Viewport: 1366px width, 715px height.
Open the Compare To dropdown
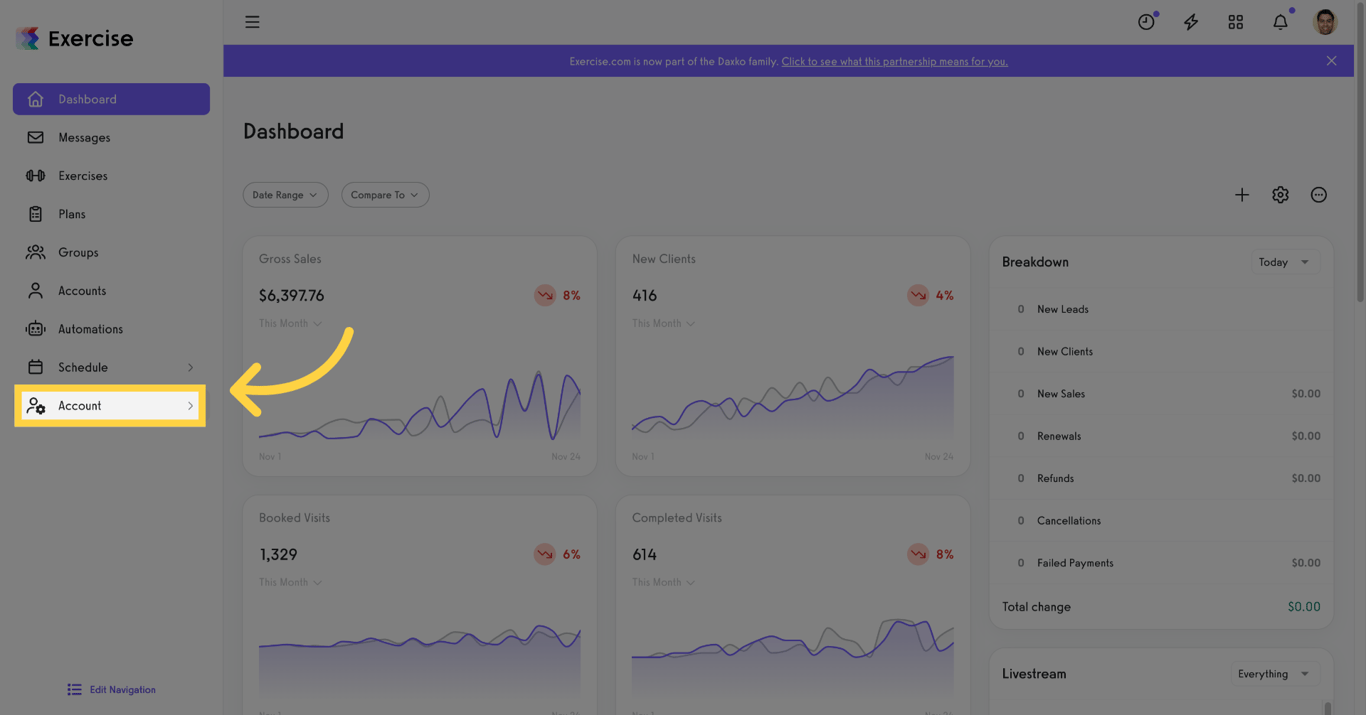(385, 194)
